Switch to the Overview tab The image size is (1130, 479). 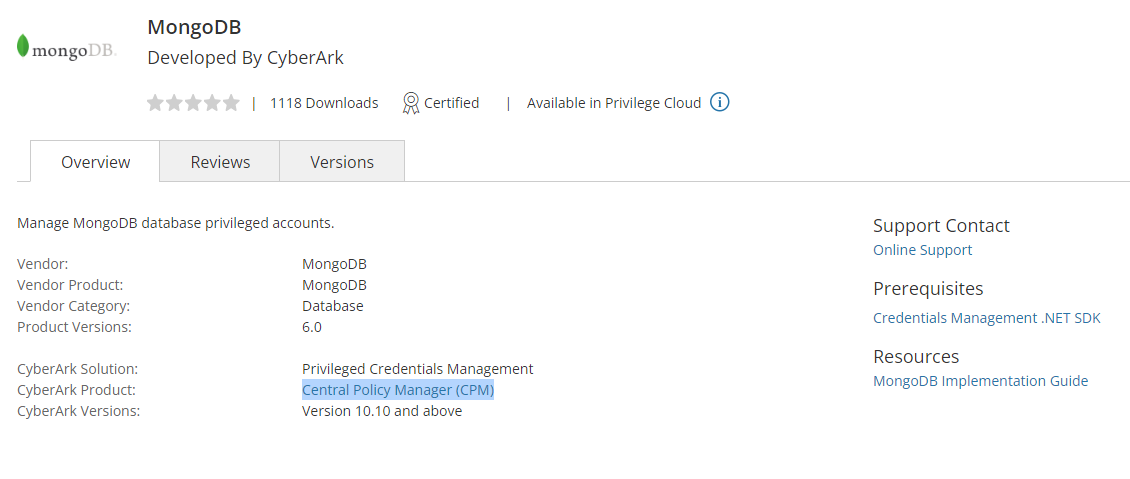95,162
